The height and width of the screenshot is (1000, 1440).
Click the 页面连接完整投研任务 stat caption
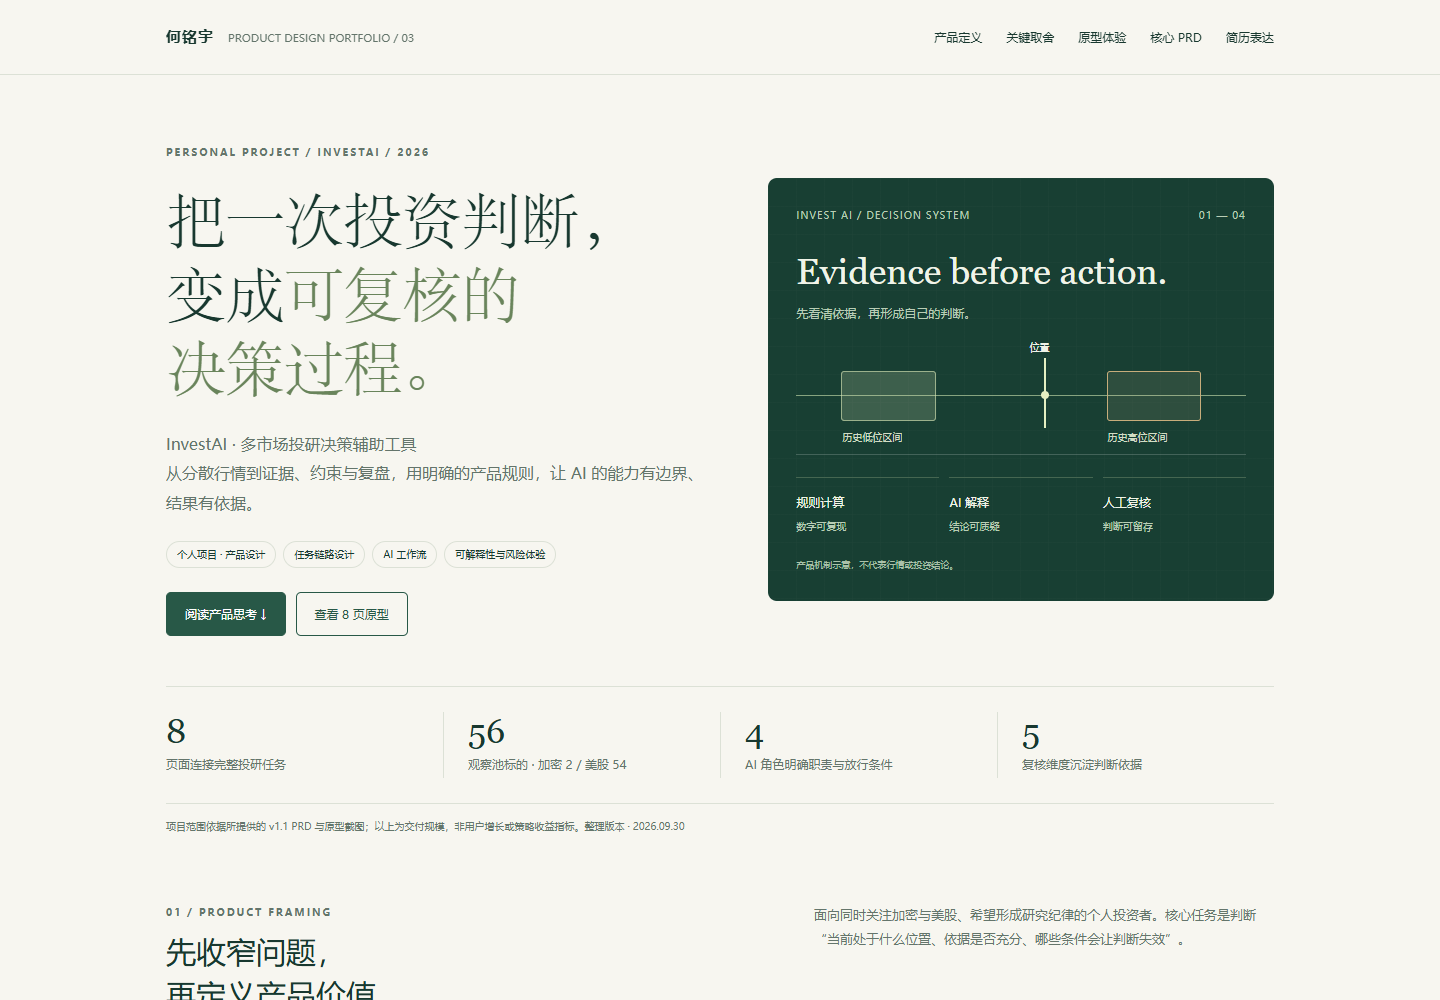coord(226,765)
